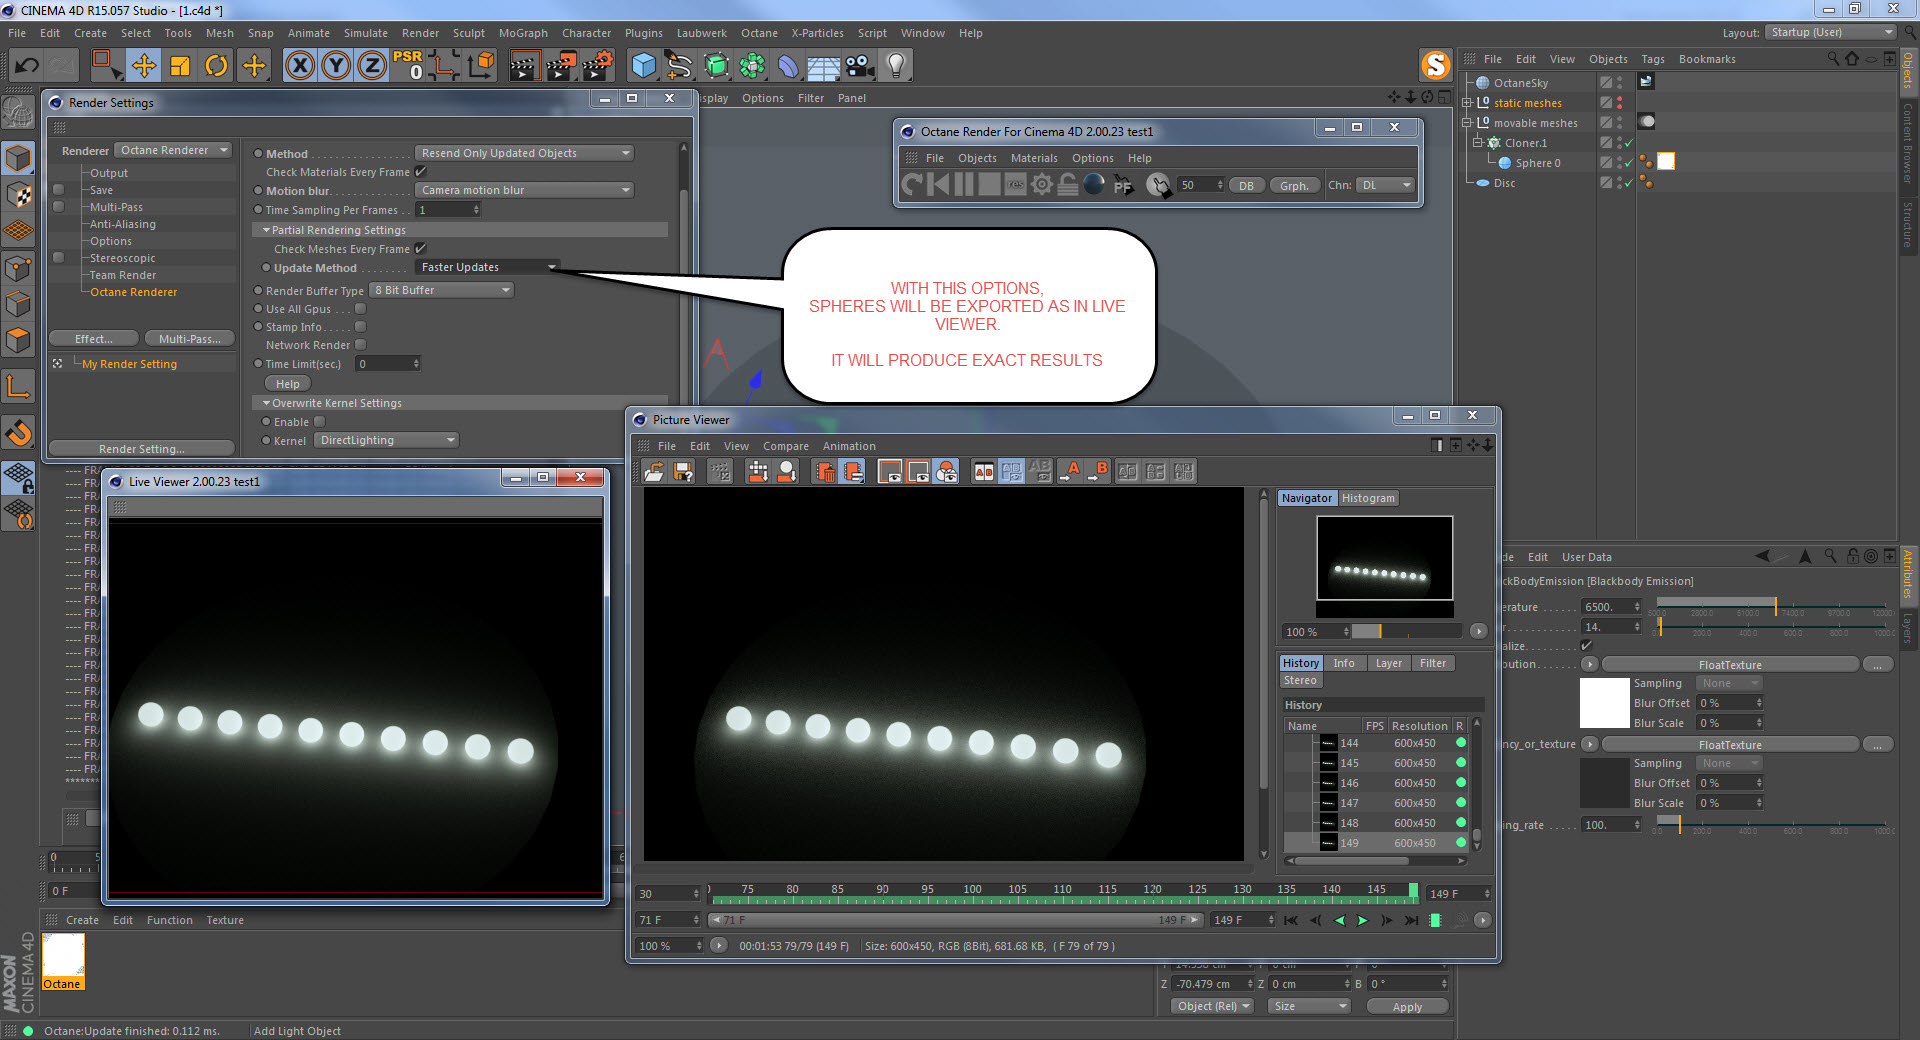The width and height of the screenshot is (1920, 1040).
Task: Toggle the Z axis lock icon
Action: (372, 66)
